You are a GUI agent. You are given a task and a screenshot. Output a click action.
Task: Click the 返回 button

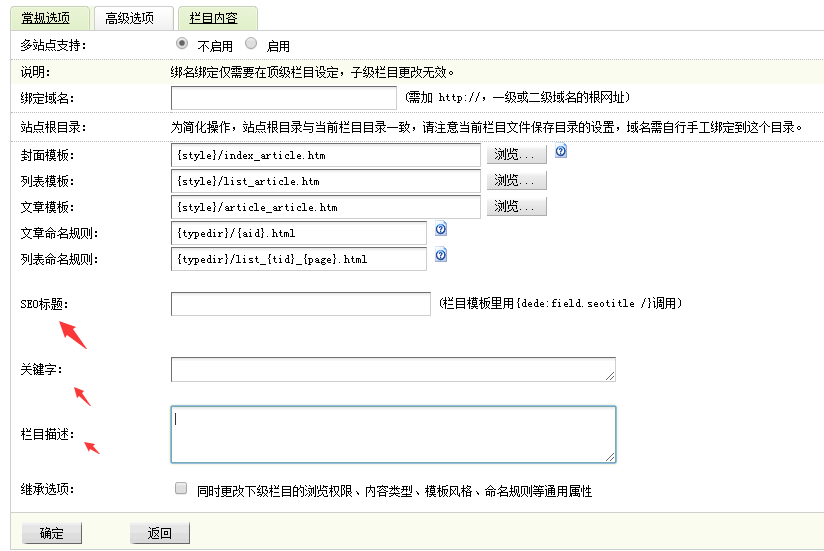coord(160,534)
